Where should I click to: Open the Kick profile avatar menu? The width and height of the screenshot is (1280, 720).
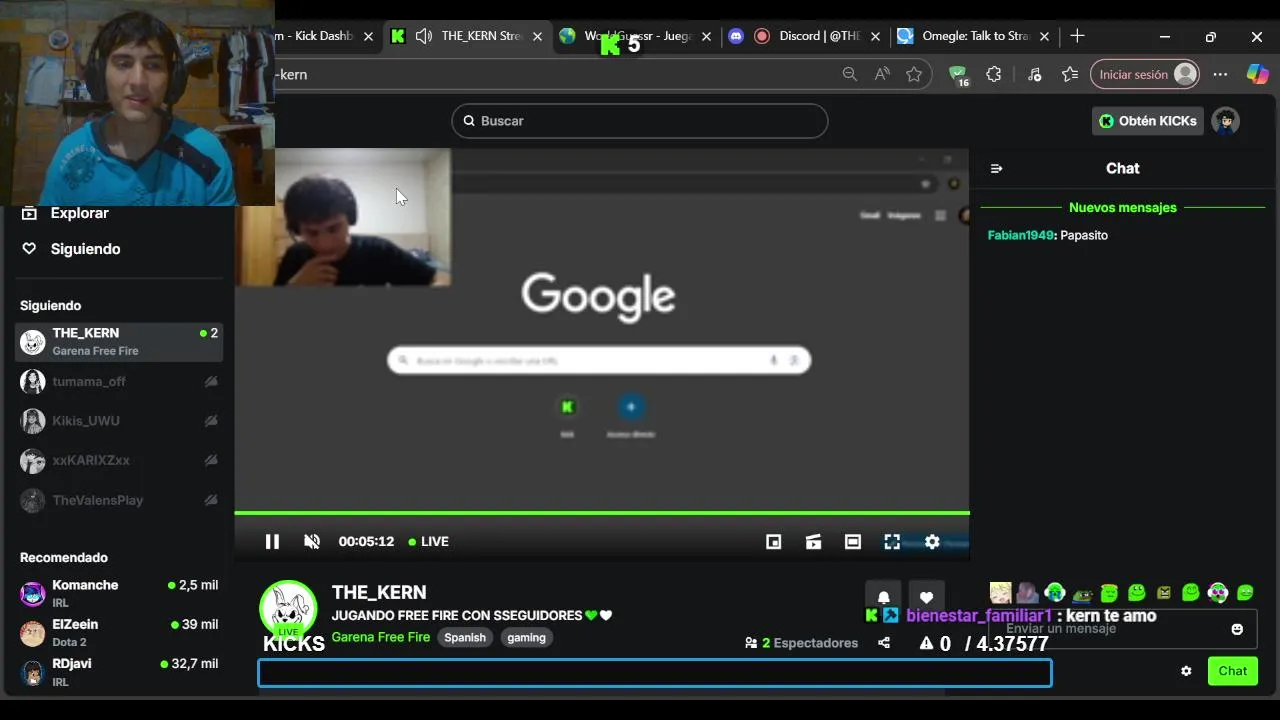click(1225, 121)
